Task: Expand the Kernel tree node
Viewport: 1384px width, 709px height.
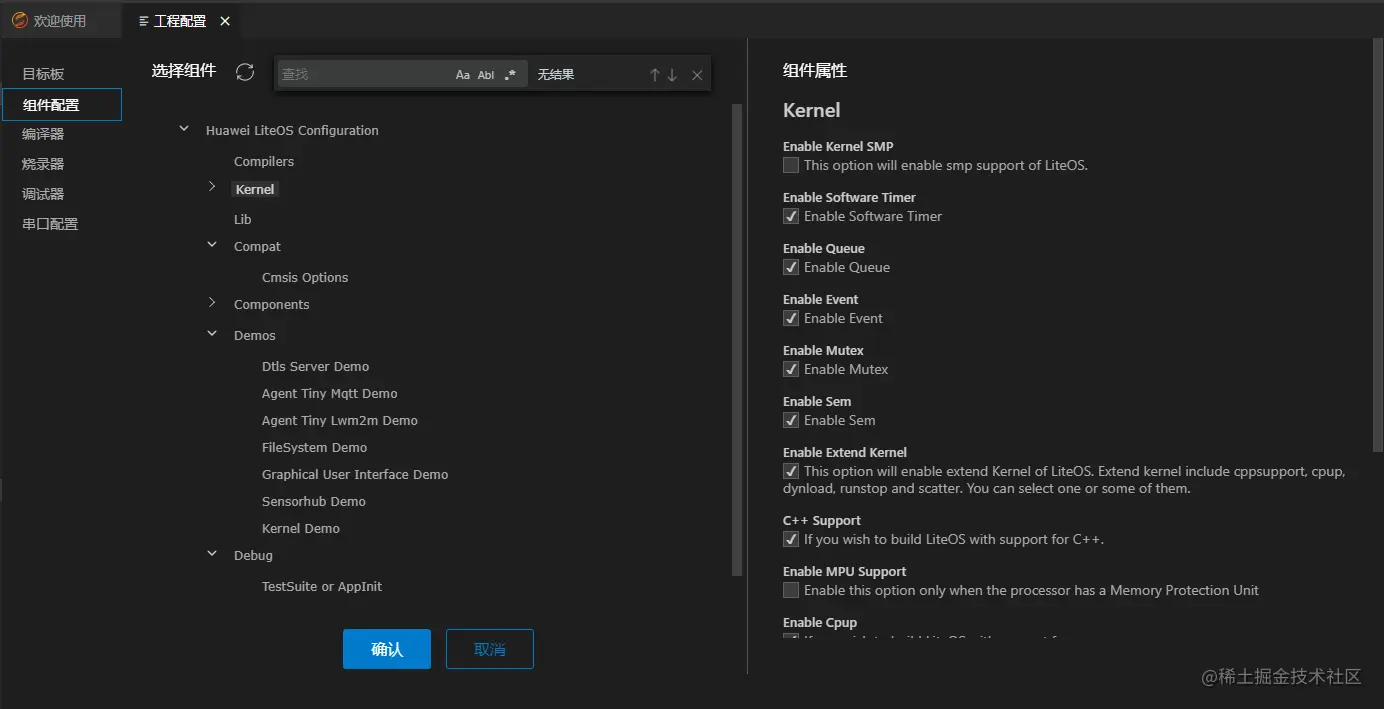Action: (212, 187)
